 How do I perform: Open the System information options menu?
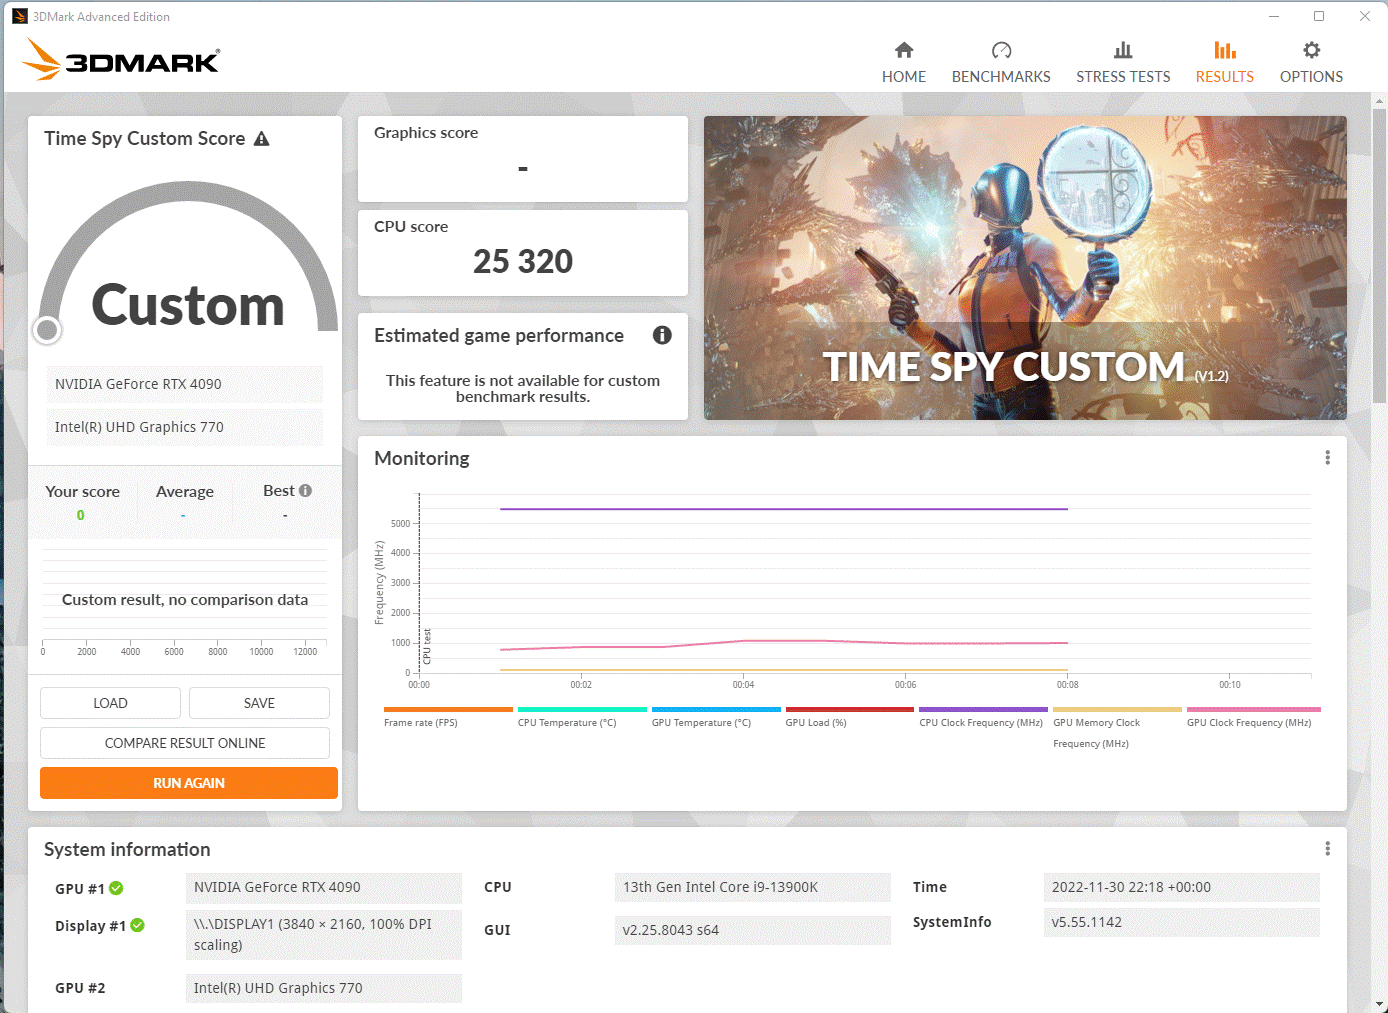[x=1327, y=848]
